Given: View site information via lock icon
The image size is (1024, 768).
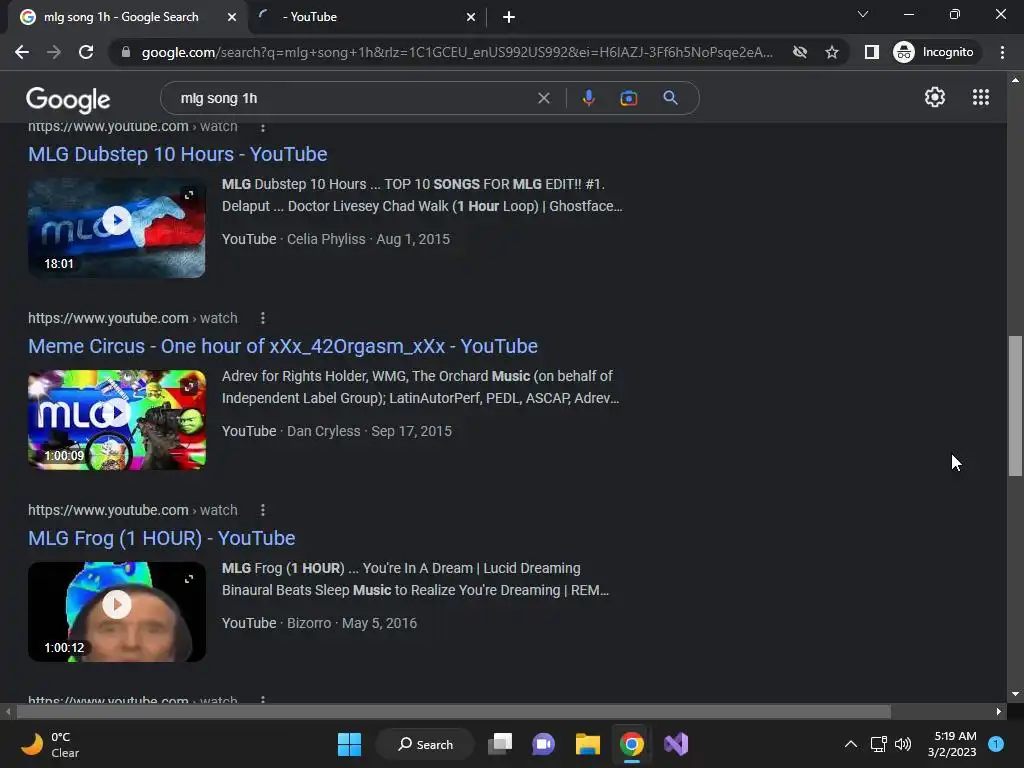Looking at the screenshot, I should coord(126,52).
